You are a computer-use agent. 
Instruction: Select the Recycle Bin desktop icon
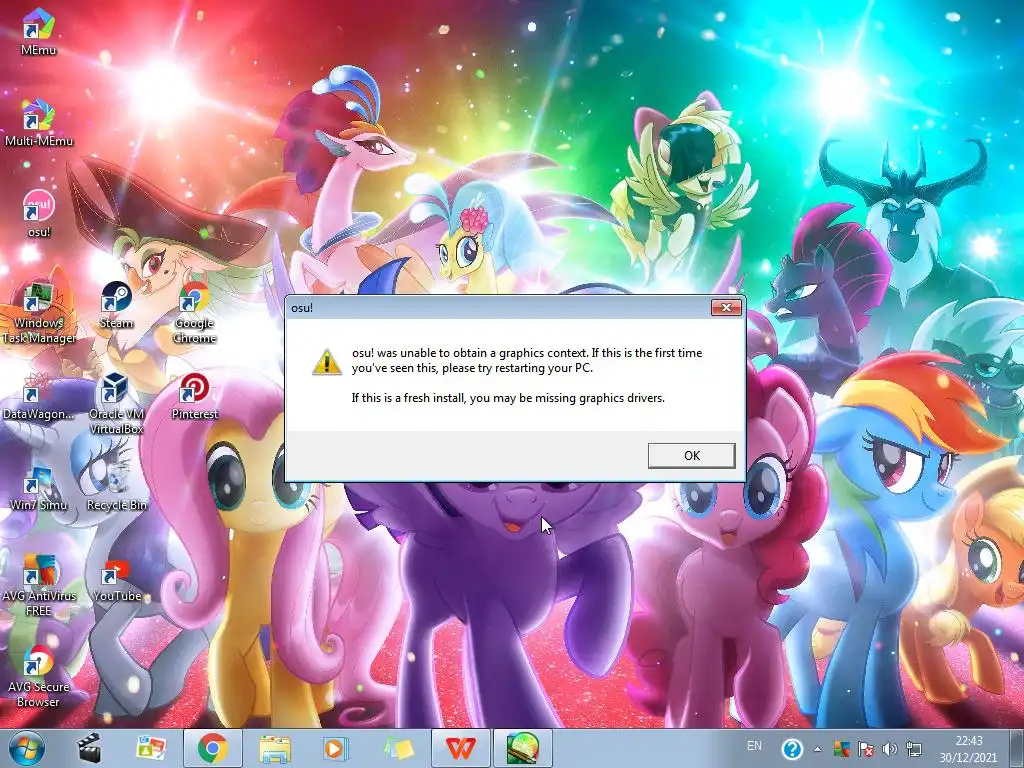[x=116, y=487]
